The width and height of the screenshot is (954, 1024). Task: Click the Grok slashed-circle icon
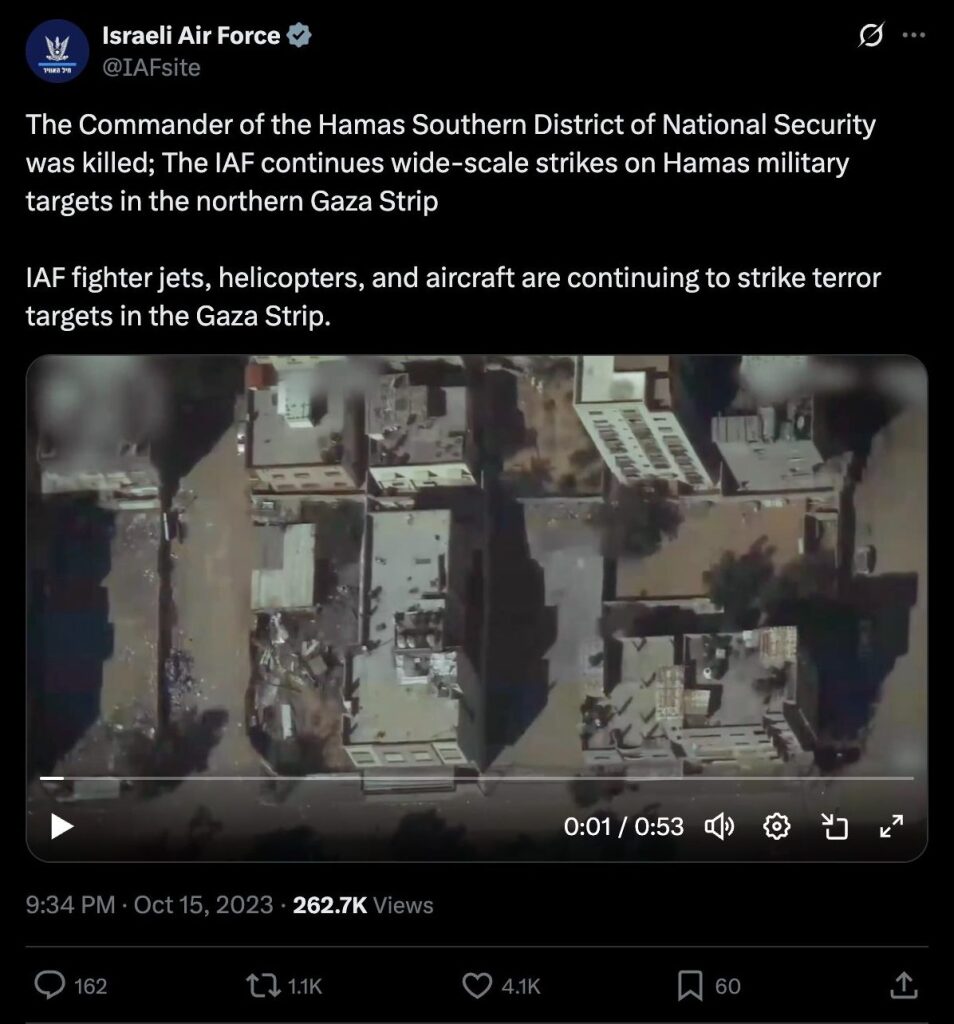870,35
